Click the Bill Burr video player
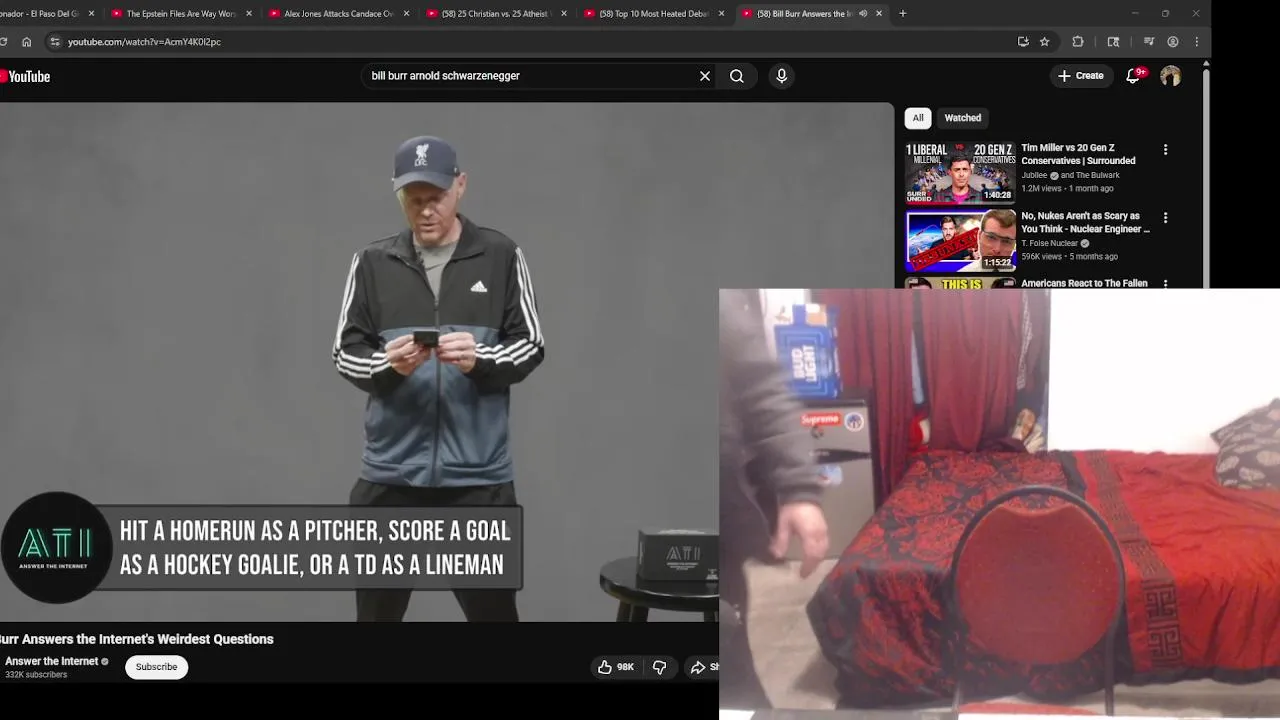The image size is (1280, 720). [447, 362]
